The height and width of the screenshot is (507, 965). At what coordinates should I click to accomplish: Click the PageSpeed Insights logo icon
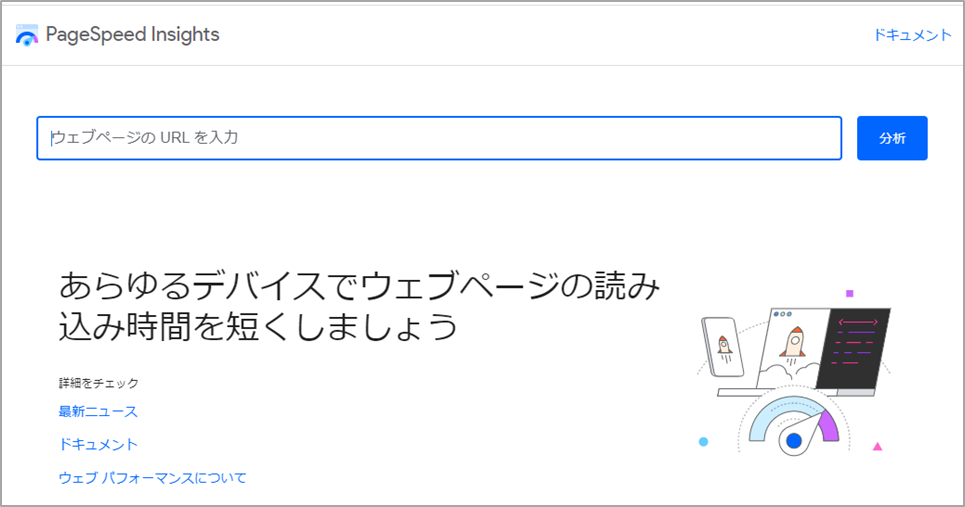click(27, 35)
